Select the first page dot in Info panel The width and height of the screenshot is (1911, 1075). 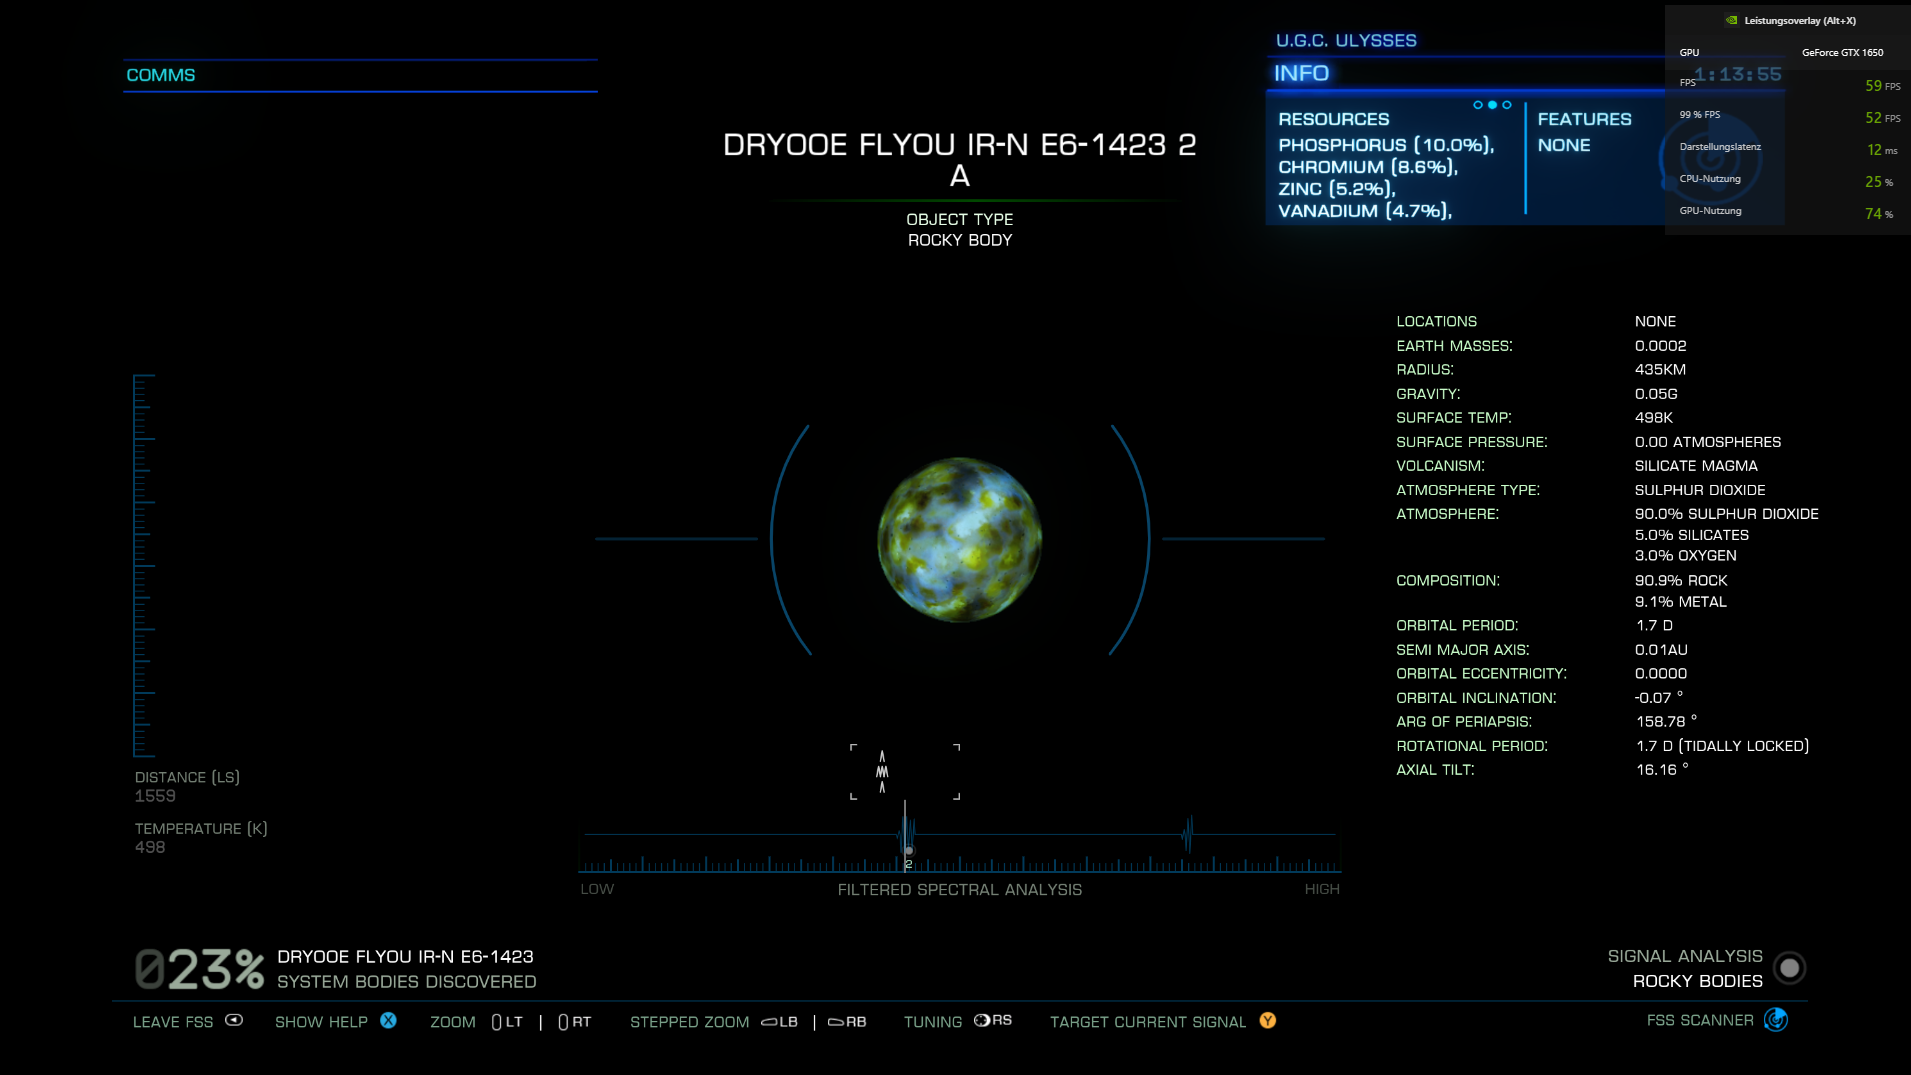[1478, 105]
